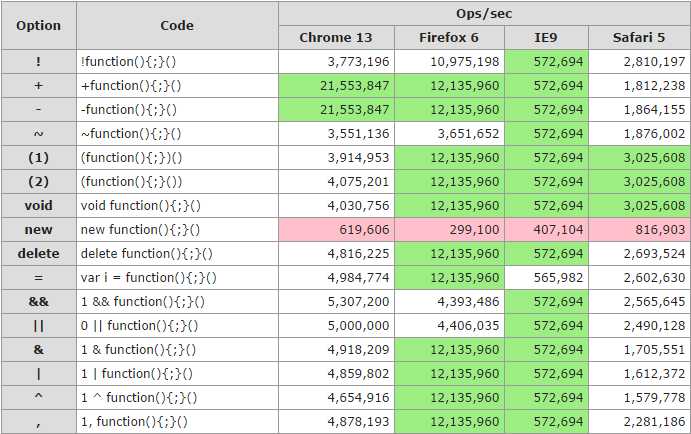Viewport: 691px width, 434px height.
Task: Select the delete function(){;}() code cell
Action: click(177, 254)
